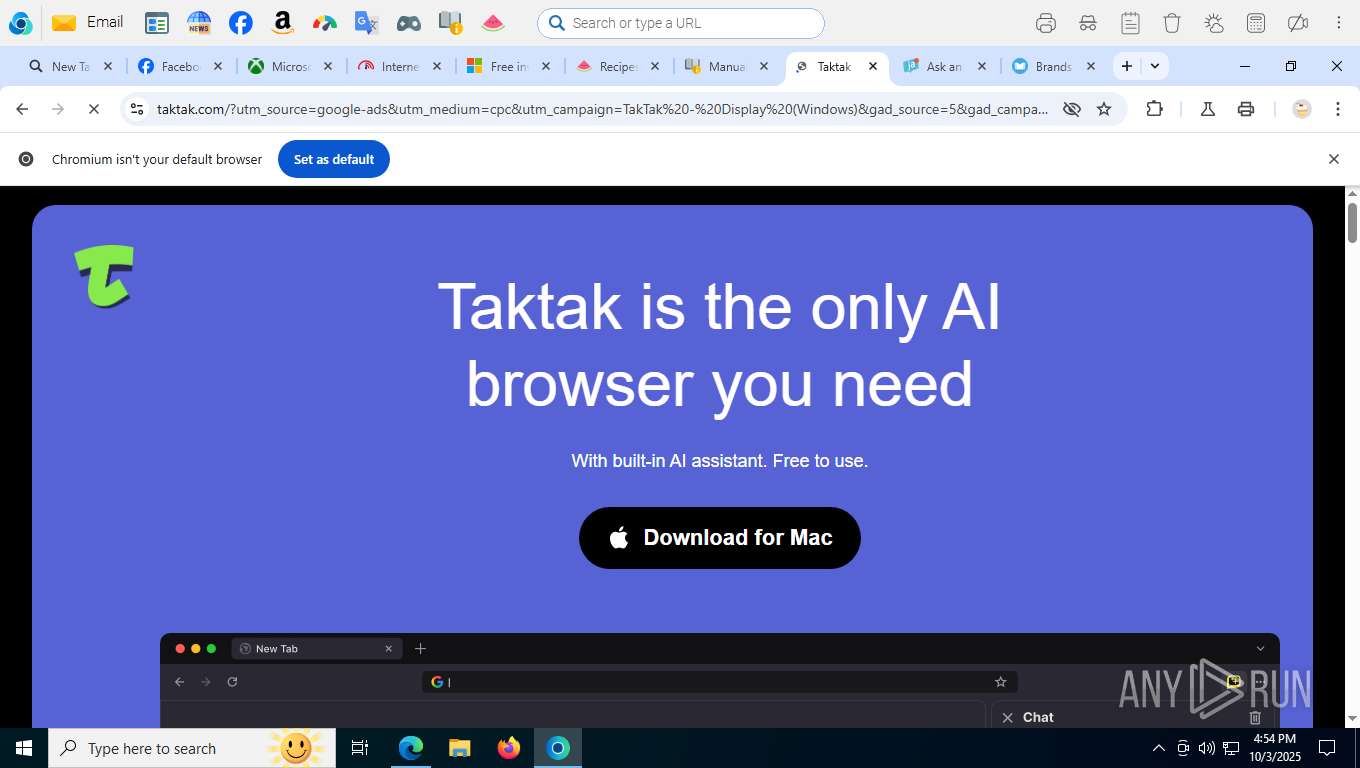Open the watermelon recipes shortcut

pyautogui.click(x=493, y=23)
